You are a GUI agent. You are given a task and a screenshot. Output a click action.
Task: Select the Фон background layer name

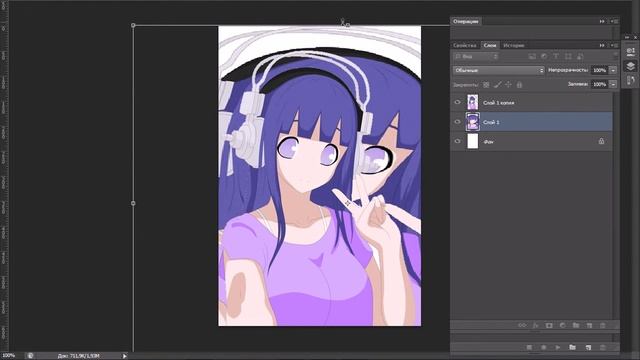click(x=488, y=142)
